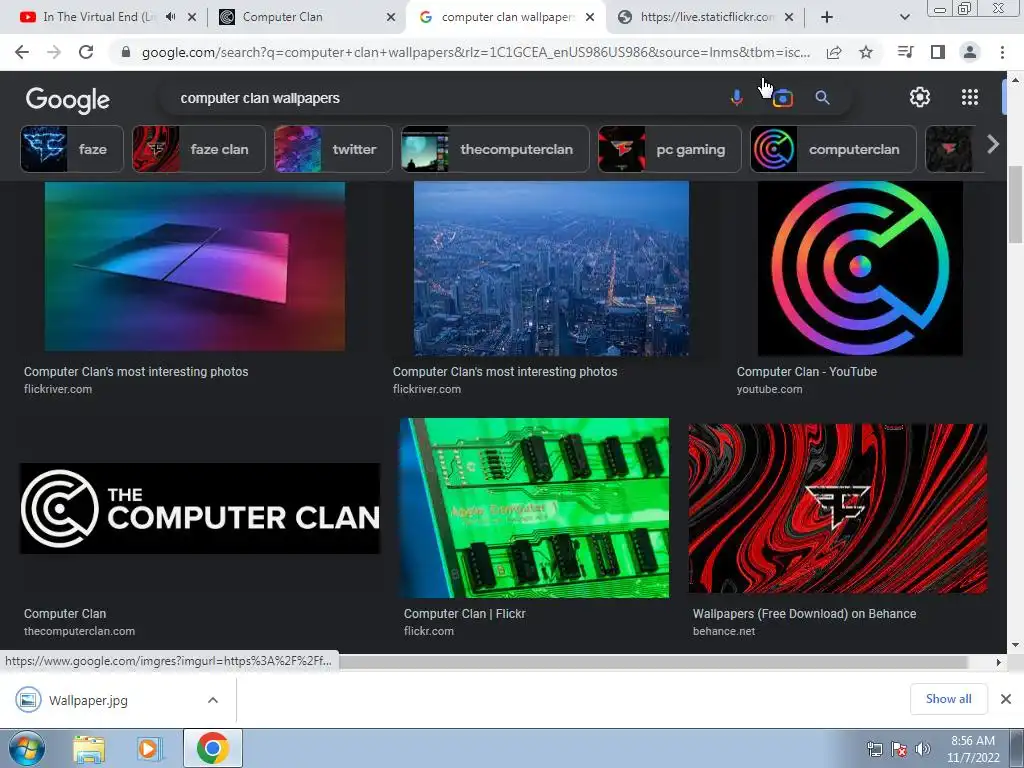1024x768 pixels.
Task: Open the Chrome profile avatar
Action: (x=970, y=52)
